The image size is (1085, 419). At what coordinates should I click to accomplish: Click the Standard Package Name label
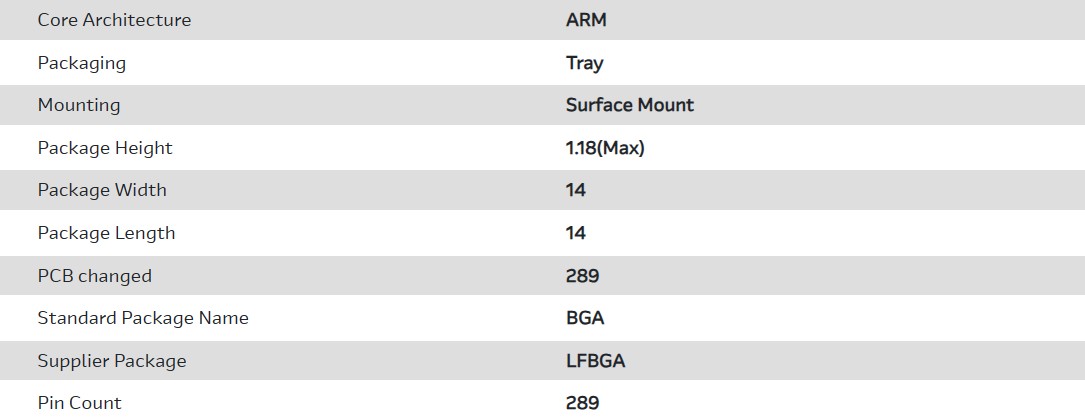click(x=143, y=318)
